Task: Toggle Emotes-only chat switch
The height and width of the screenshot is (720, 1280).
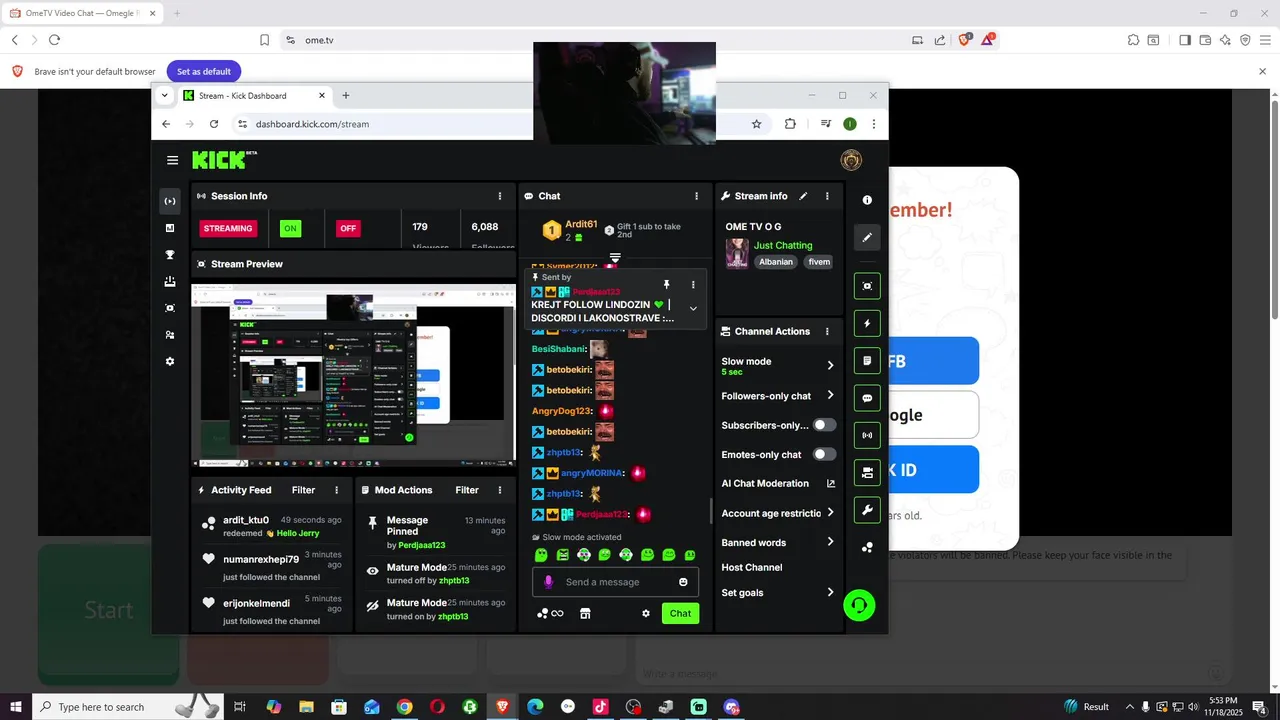Action: [824, 454]
